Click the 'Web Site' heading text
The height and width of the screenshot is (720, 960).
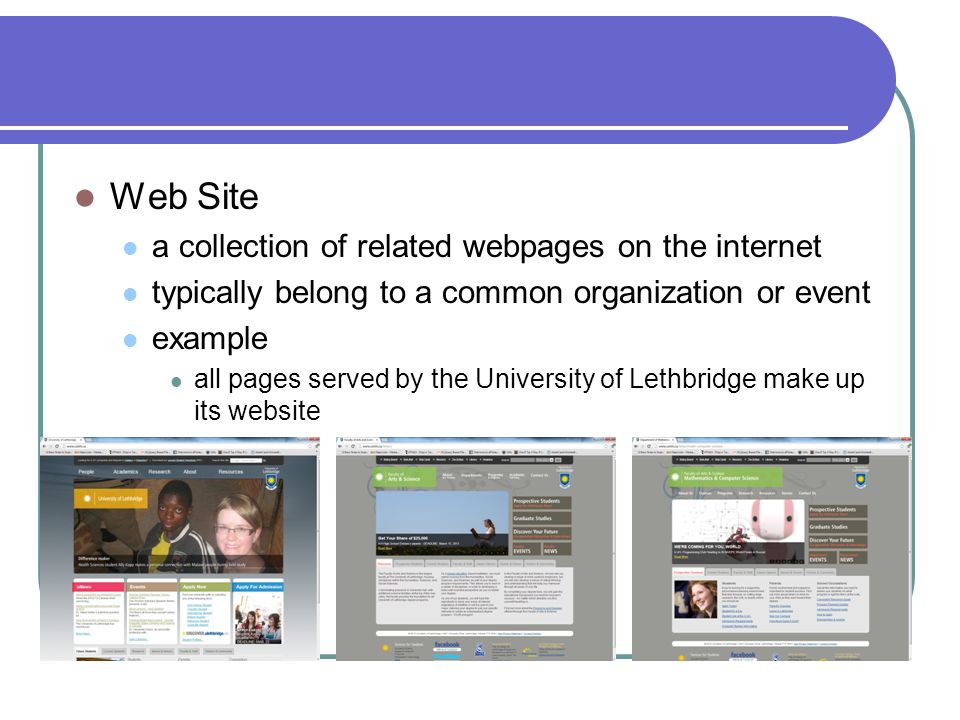184,197
